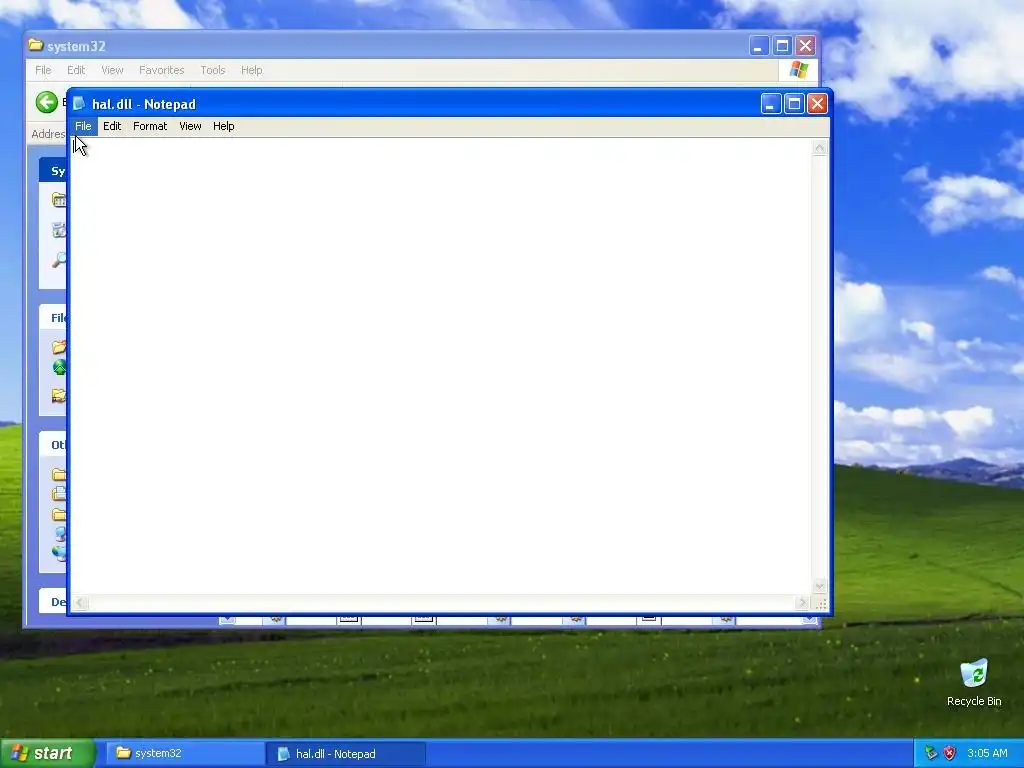
Task: Open File menu in system32 window
Action: 43,70
